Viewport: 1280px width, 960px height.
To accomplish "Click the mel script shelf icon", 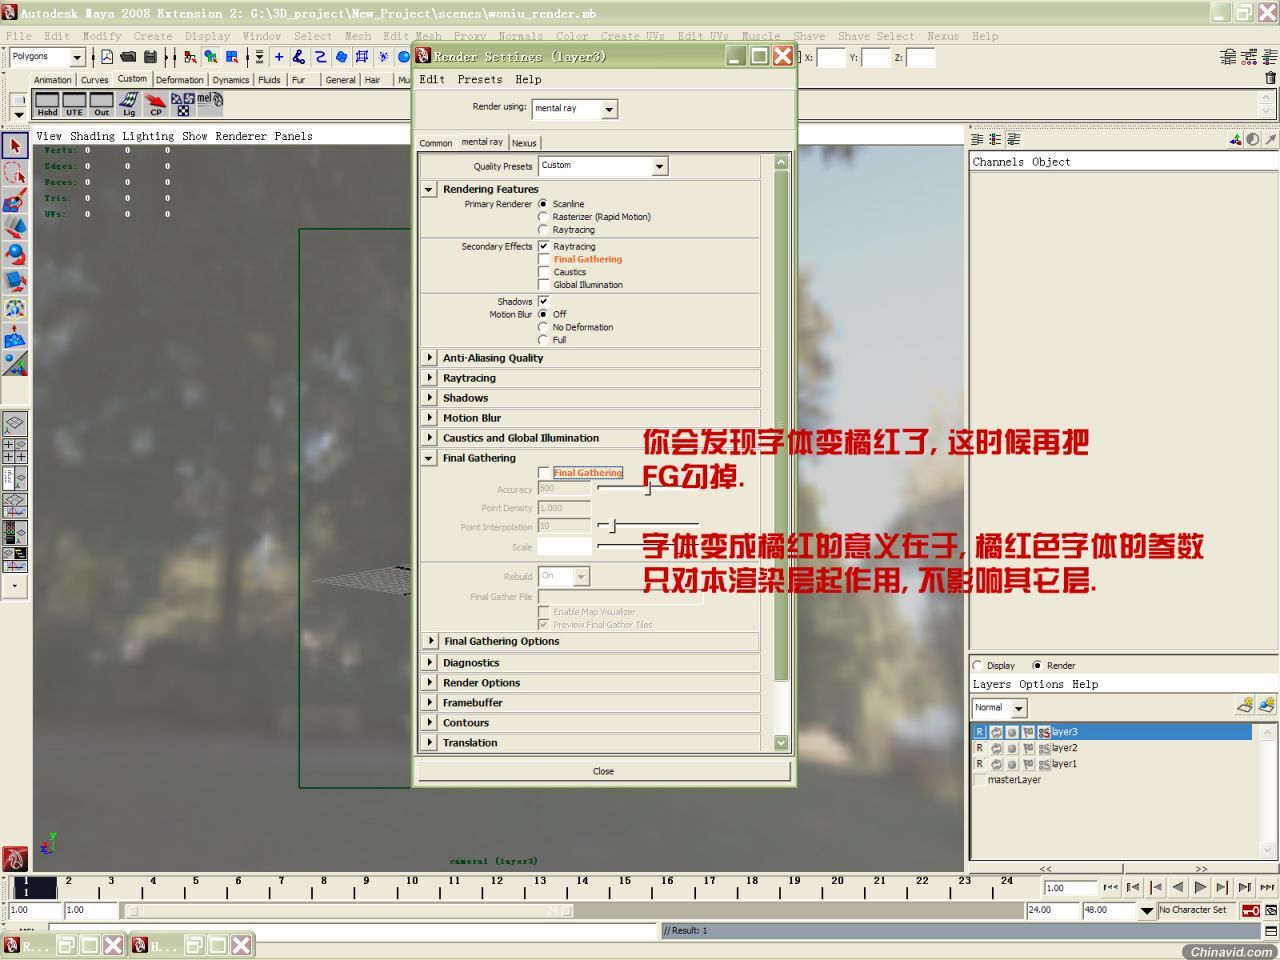I will [209, 104].
